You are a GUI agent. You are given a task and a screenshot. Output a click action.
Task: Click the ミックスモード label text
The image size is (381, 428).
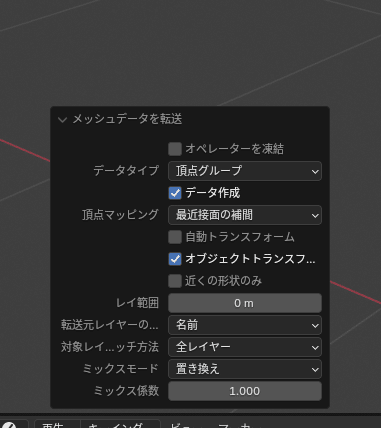[120, 369]
